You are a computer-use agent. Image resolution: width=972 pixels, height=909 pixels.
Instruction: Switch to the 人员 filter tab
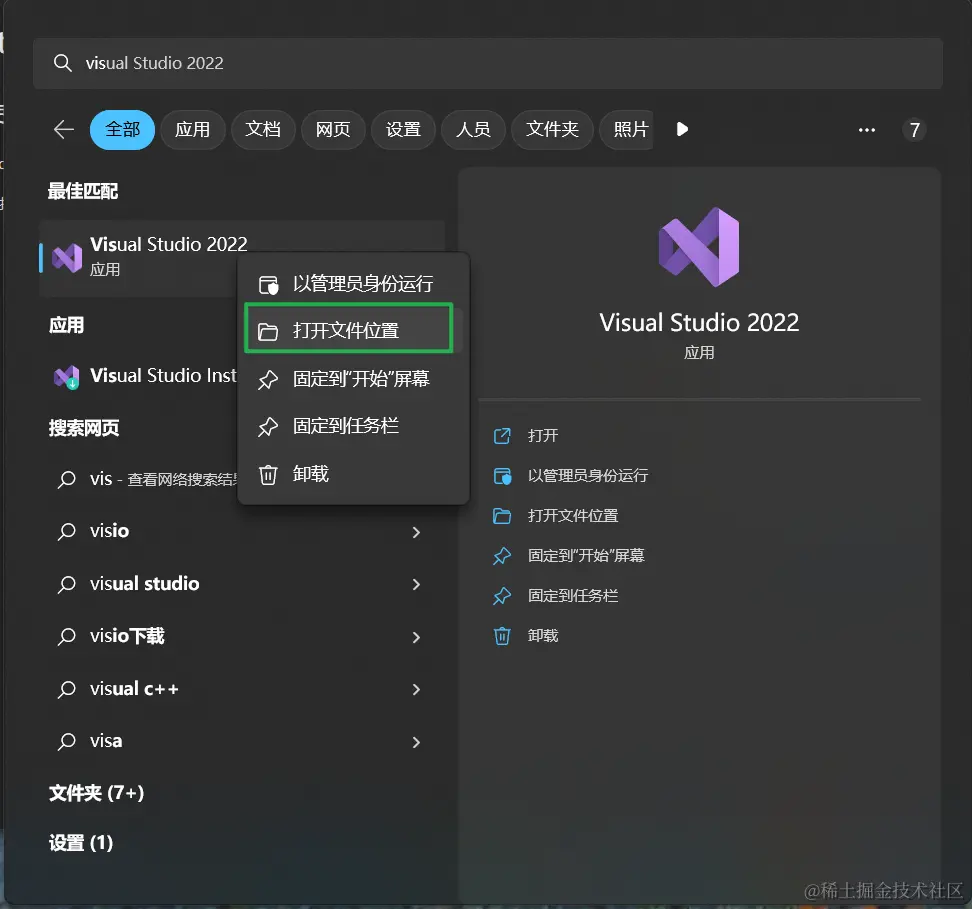473,130
